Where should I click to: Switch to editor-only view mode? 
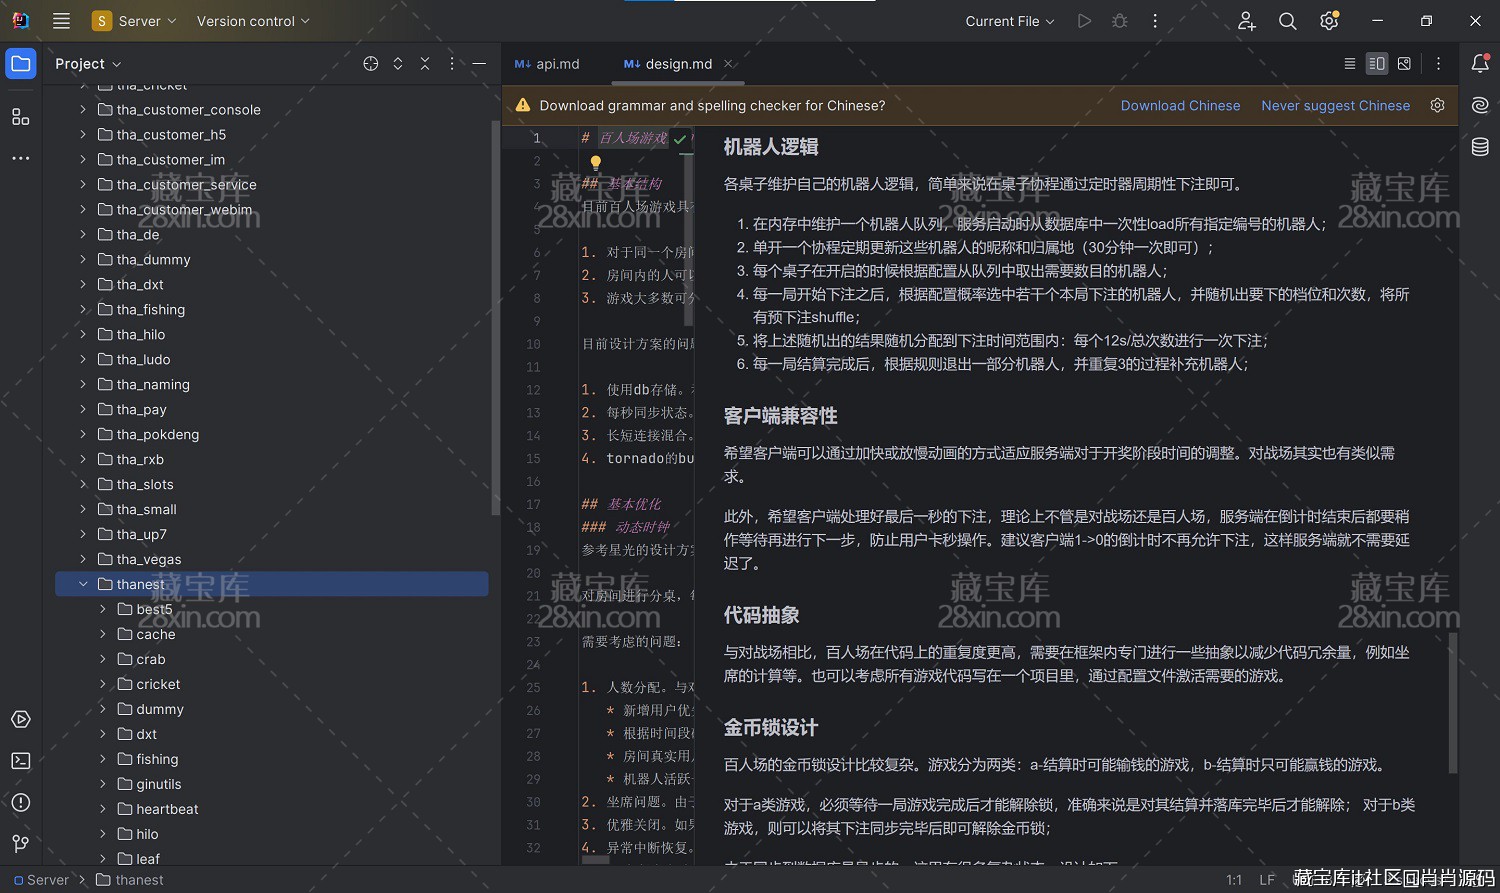pos(1350,64)
